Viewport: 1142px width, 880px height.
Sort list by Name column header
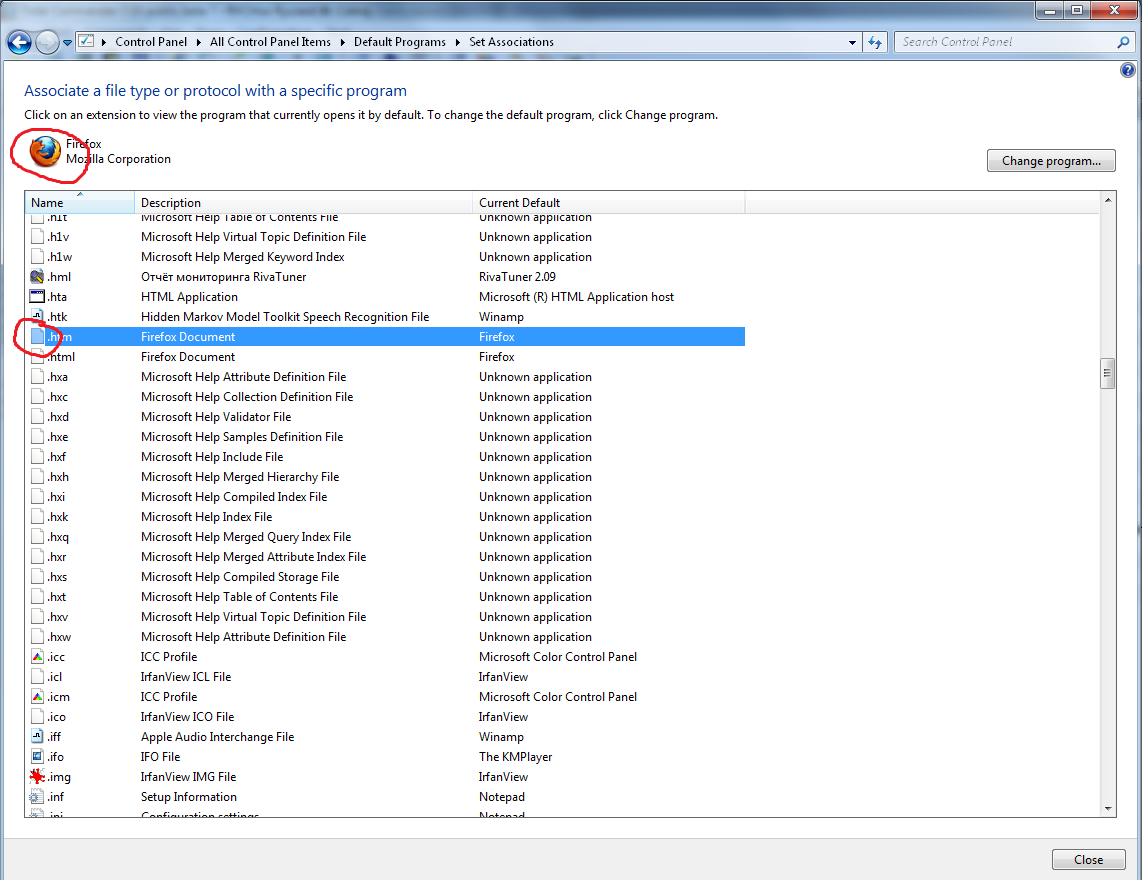(x=79, y=203)
